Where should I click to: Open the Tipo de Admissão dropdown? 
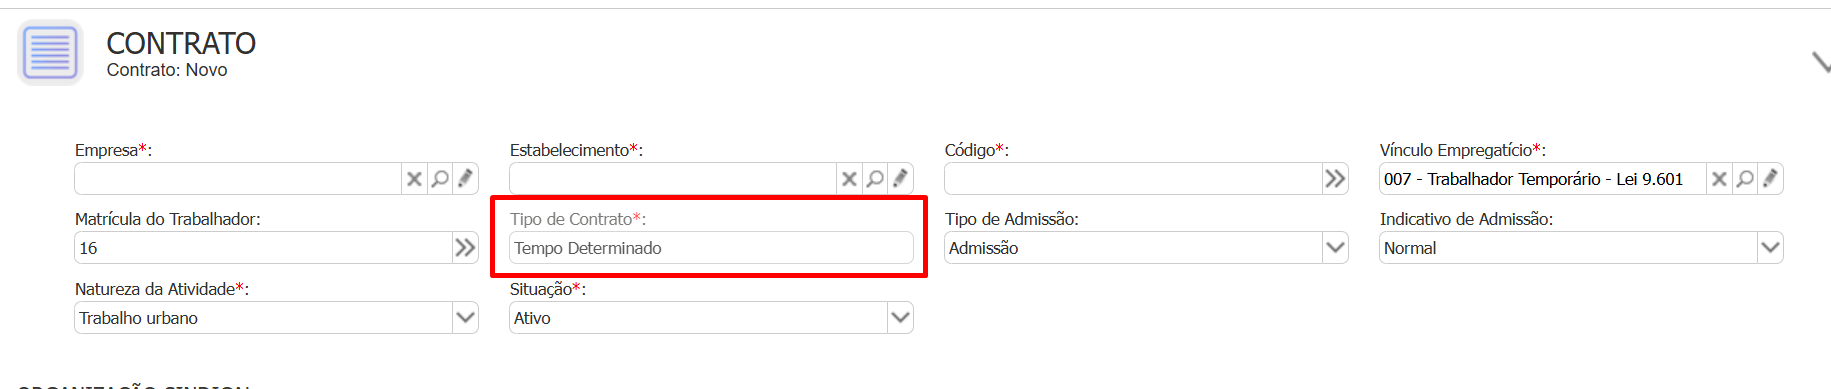pos(1335,248)
